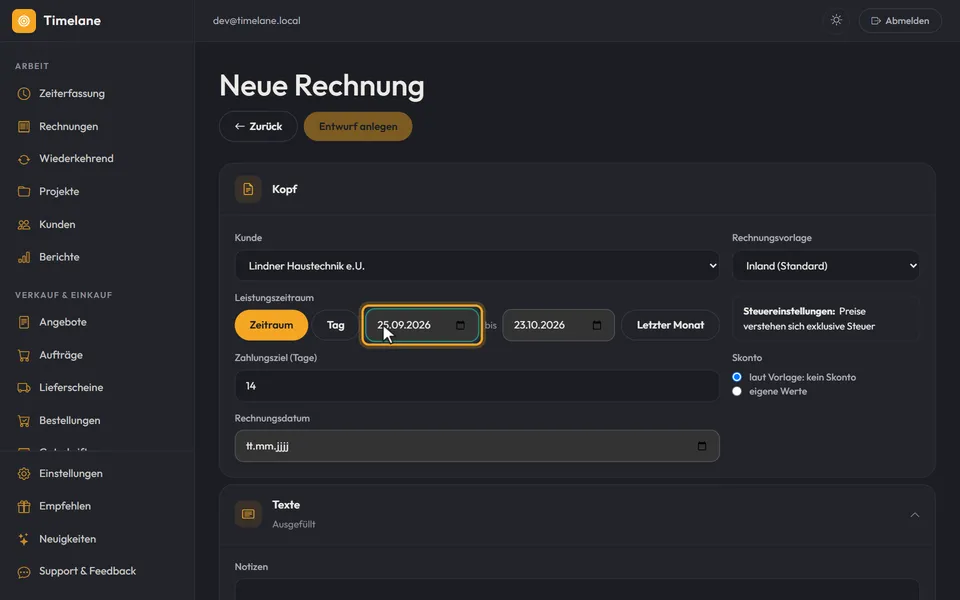960x600 pixels.
Task: Click the end date field 23.10.2026
Action: point(558,325)
